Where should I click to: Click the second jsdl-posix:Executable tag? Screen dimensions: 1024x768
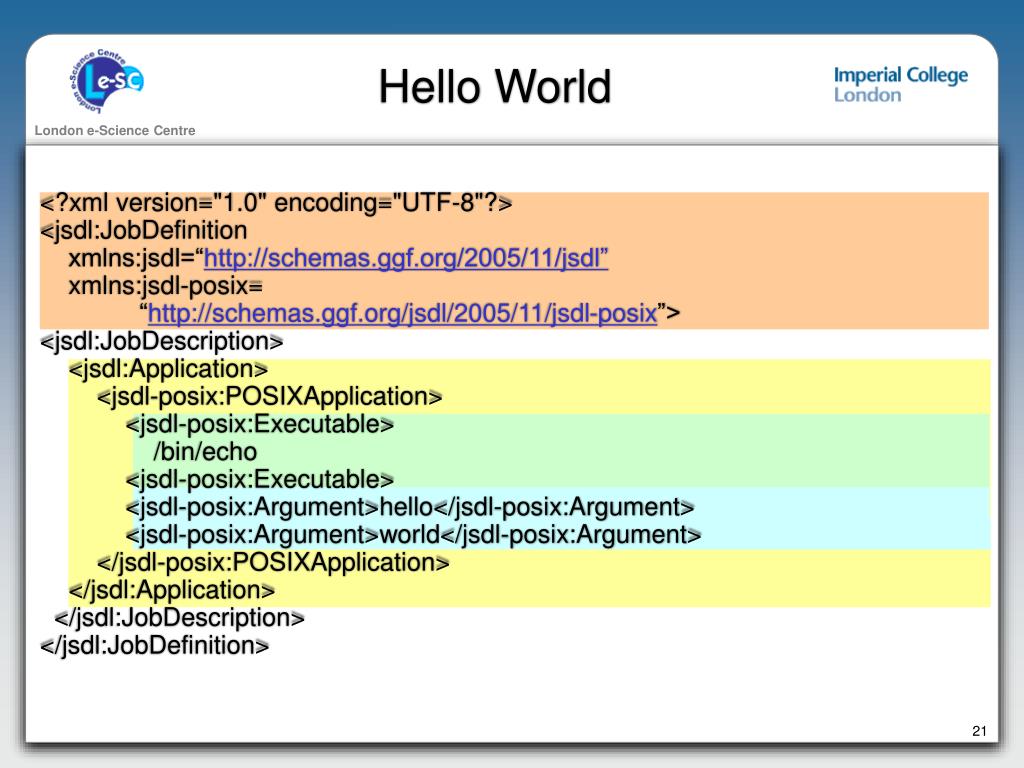click(x=259, y=479)
